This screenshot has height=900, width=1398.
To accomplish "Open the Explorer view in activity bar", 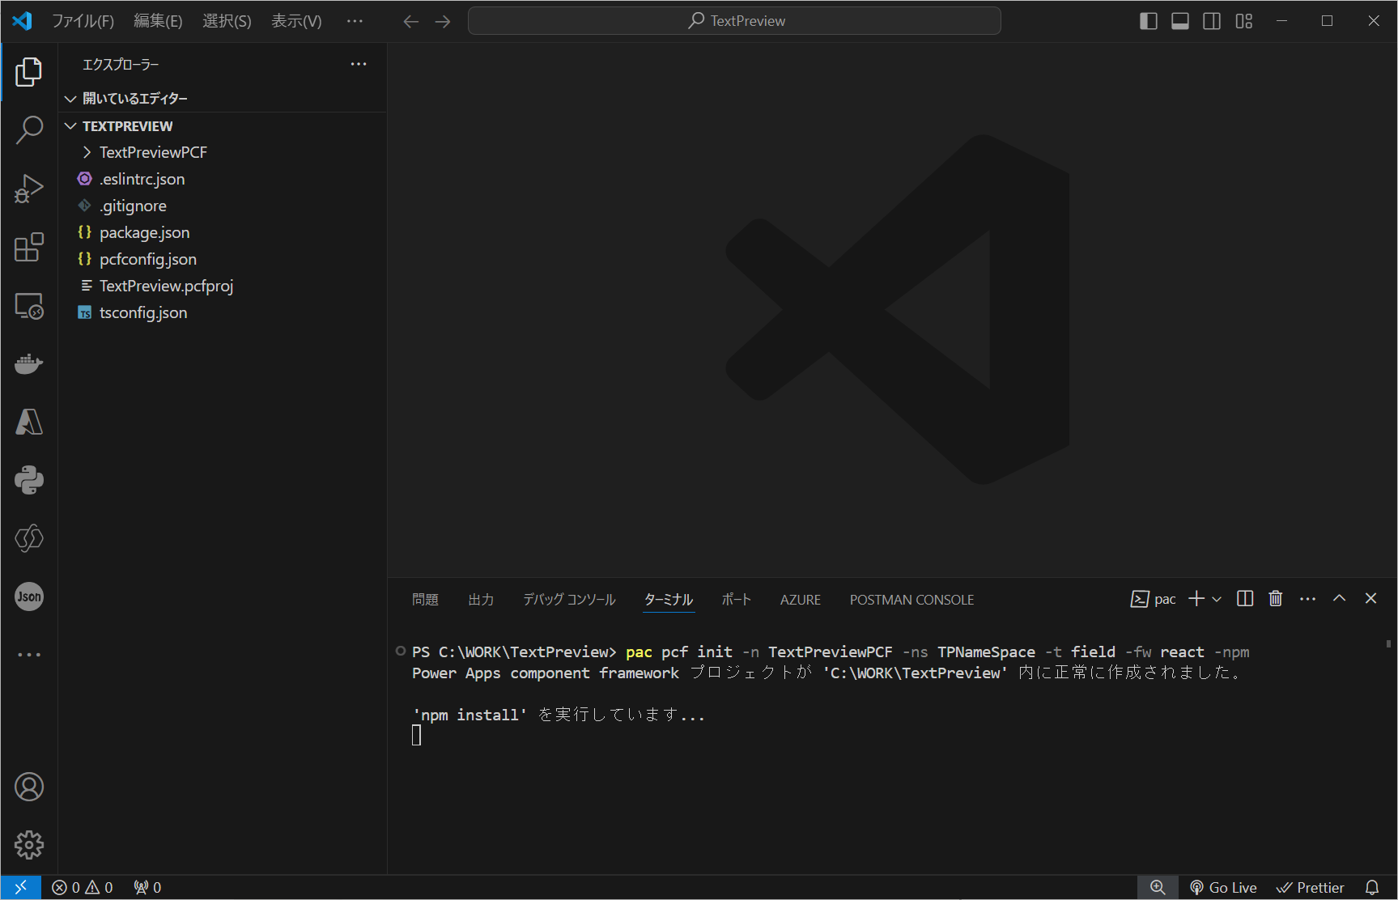I will click(x=29, y=72).
